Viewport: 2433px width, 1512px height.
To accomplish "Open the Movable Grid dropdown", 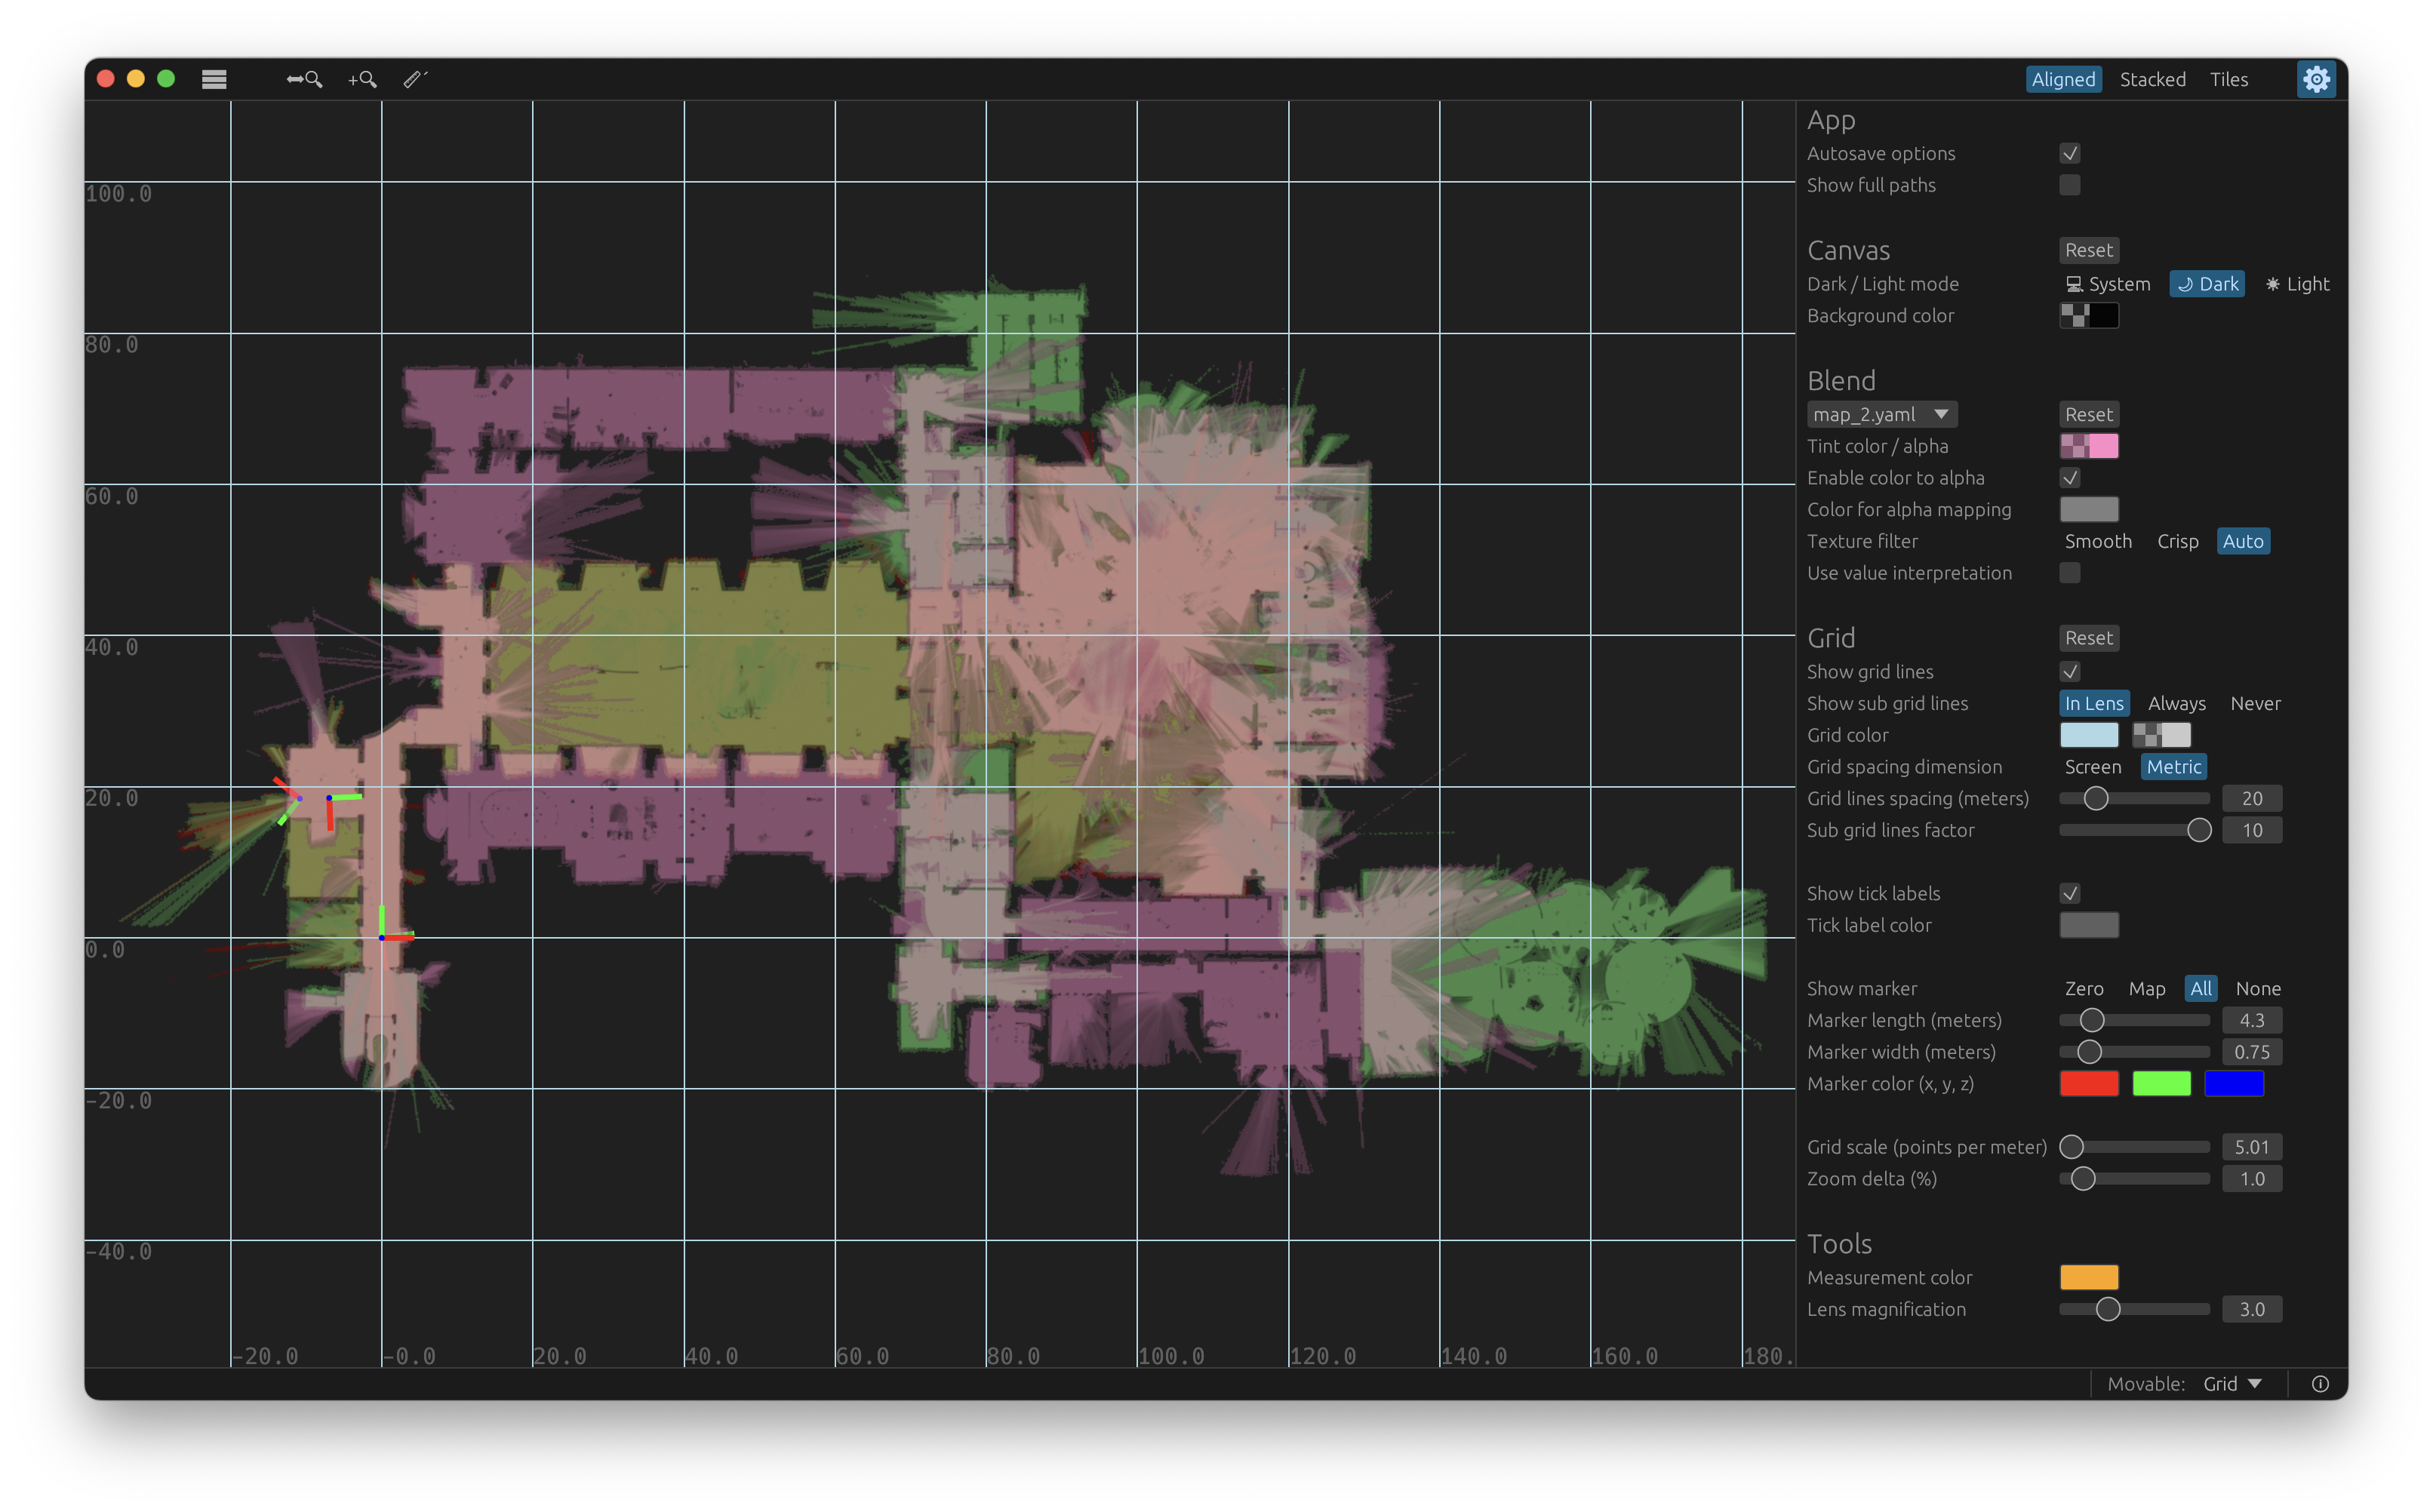I will coord(2232,1384).
